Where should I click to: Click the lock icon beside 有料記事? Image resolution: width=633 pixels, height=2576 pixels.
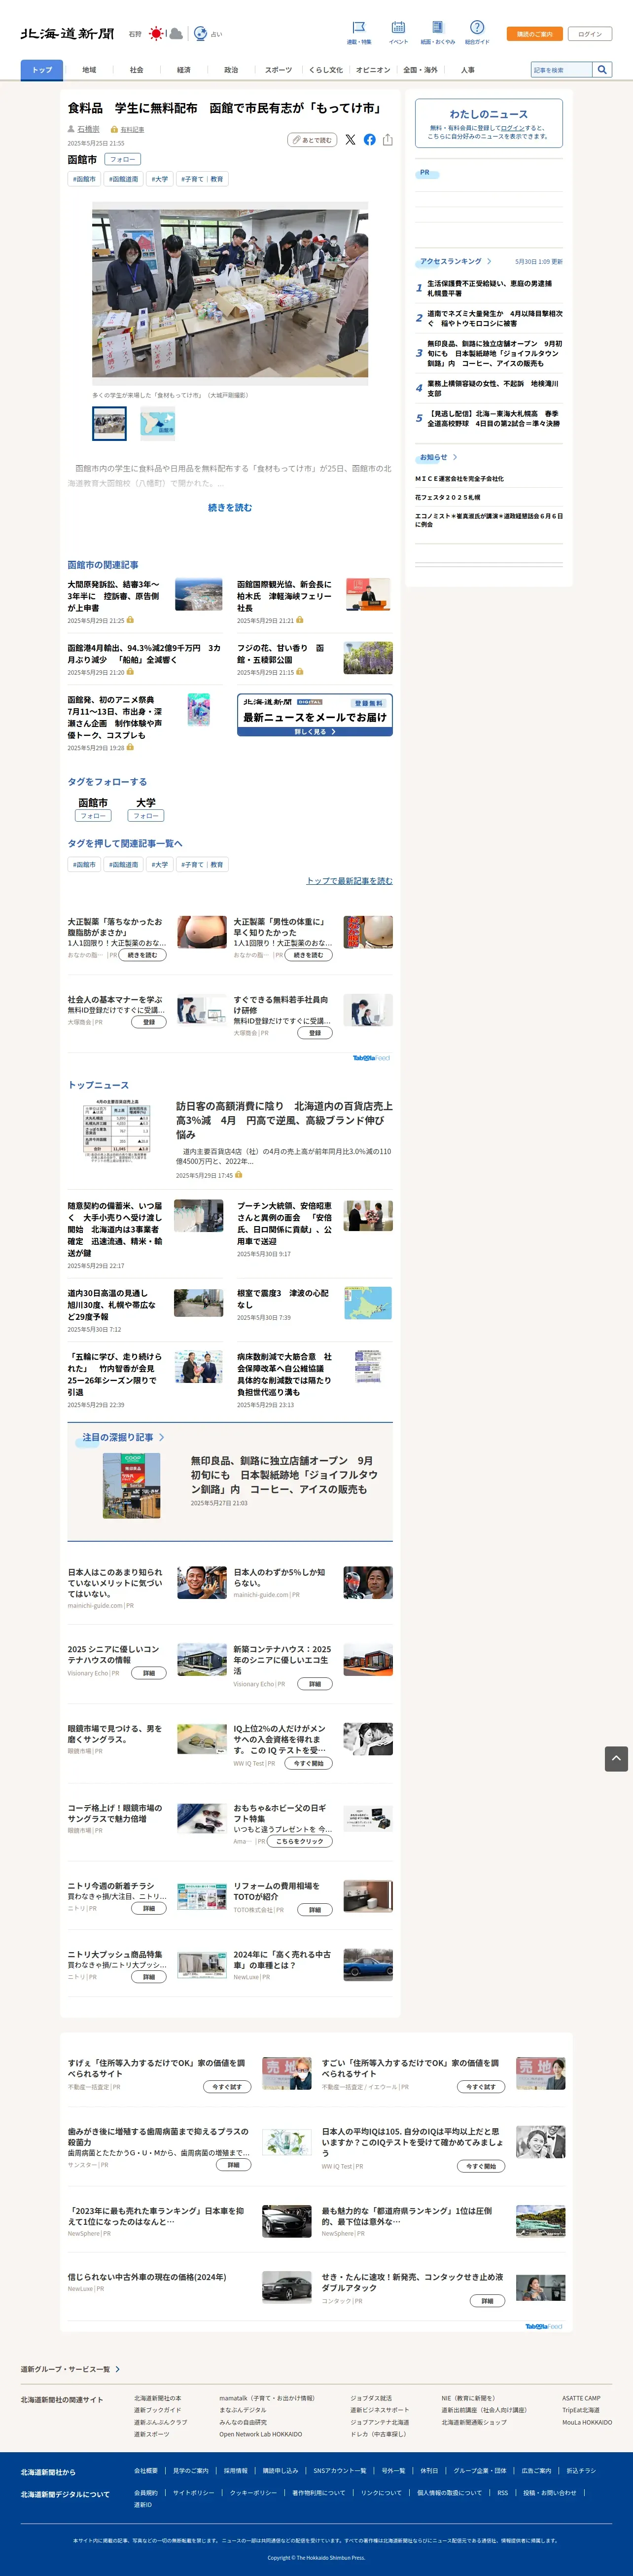tap(114, 129)
